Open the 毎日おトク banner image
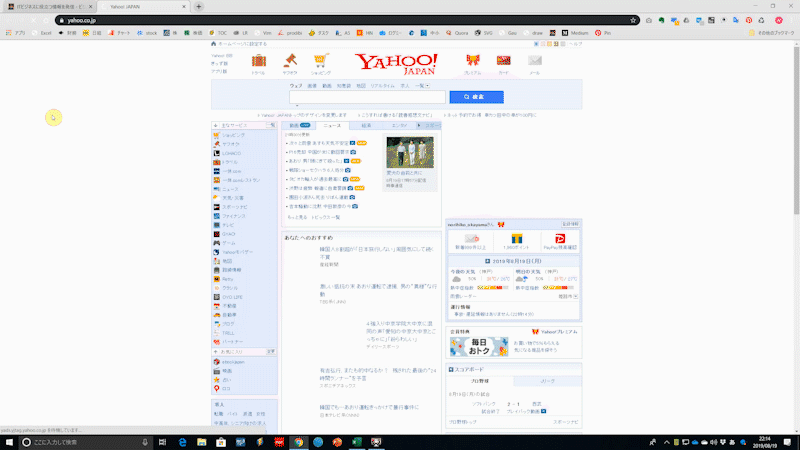This screenshot has height=450, width=800. [479, 346]
